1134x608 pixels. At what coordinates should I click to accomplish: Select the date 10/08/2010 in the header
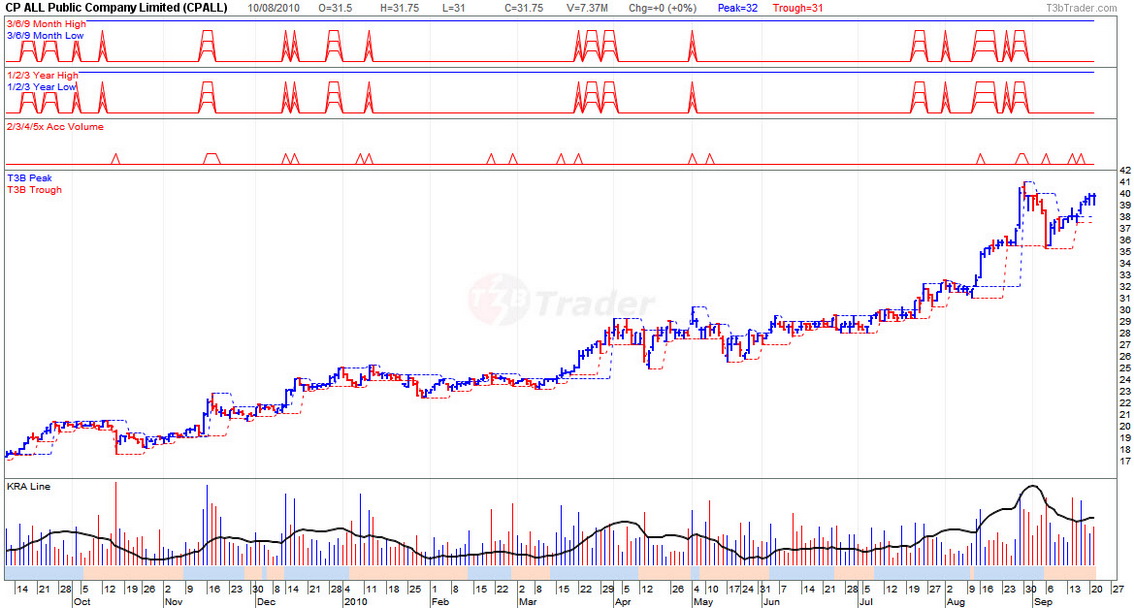click(x=273, y=8)
